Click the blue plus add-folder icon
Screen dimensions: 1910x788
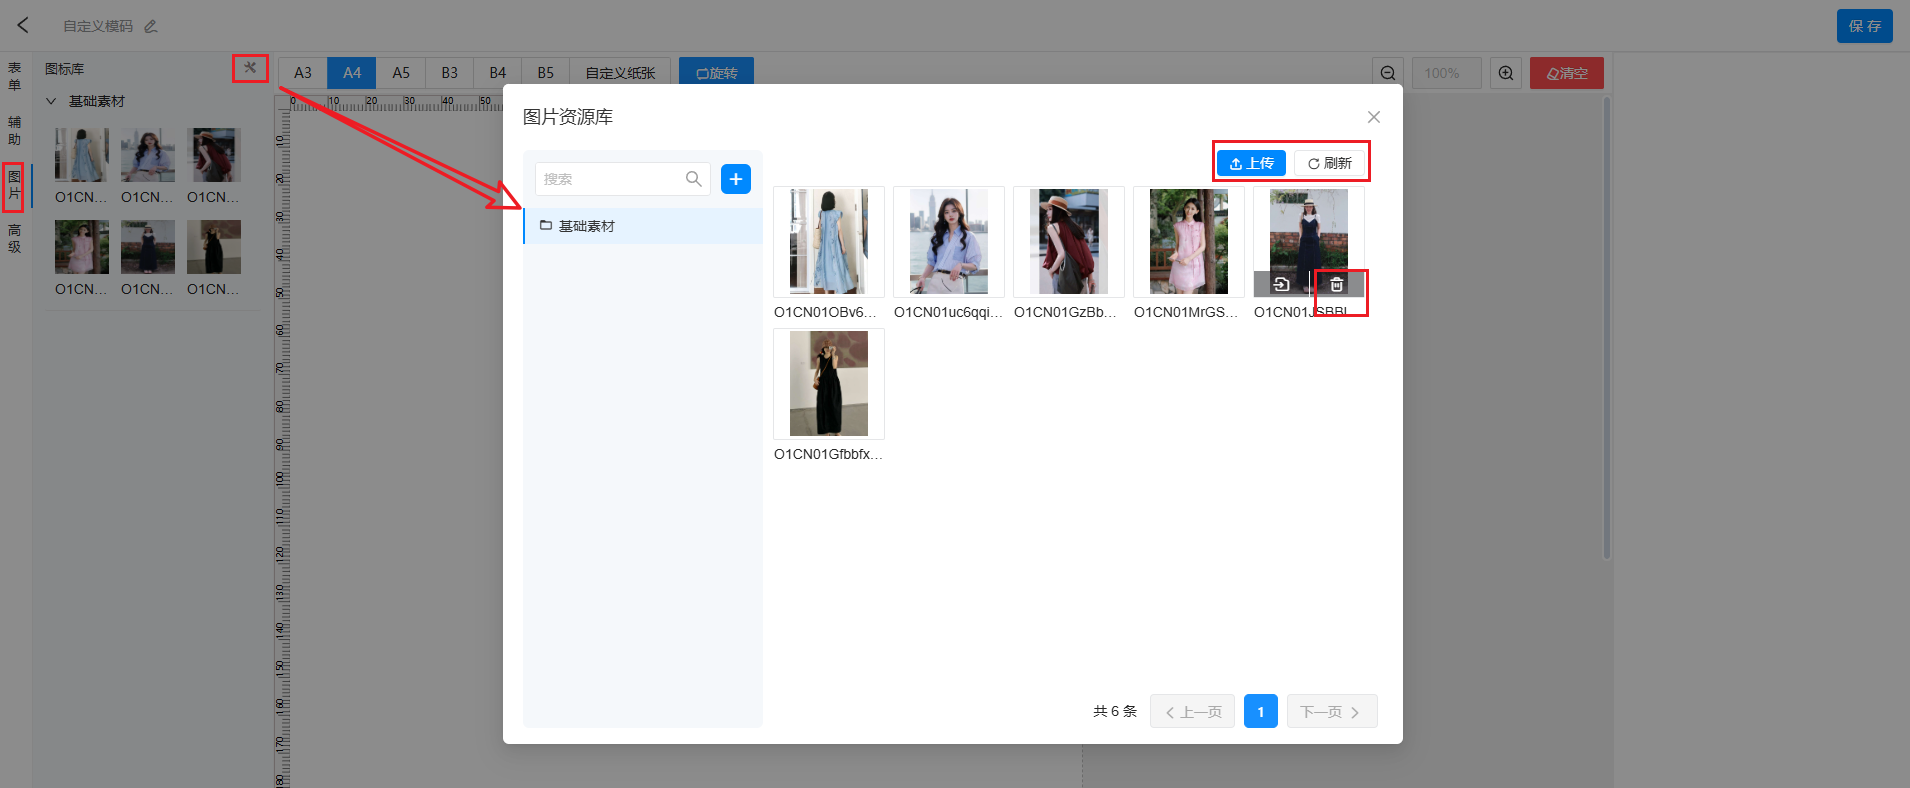pos(735,179)
